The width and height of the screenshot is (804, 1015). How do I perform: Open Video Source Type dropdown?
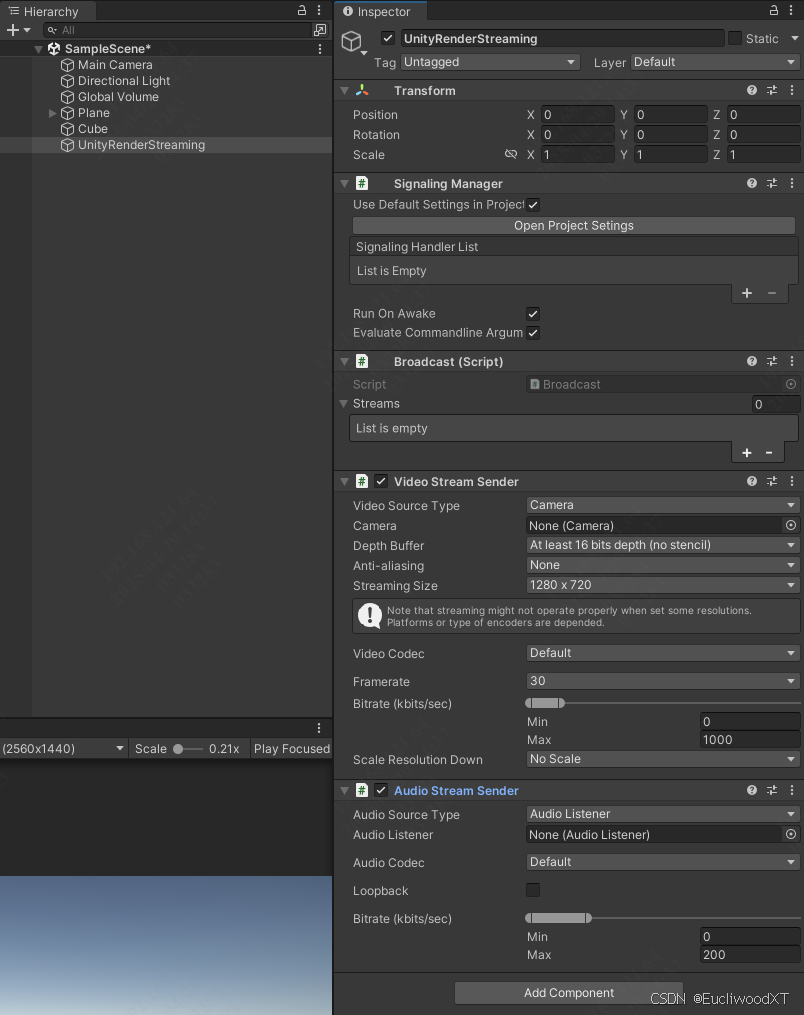663,505
